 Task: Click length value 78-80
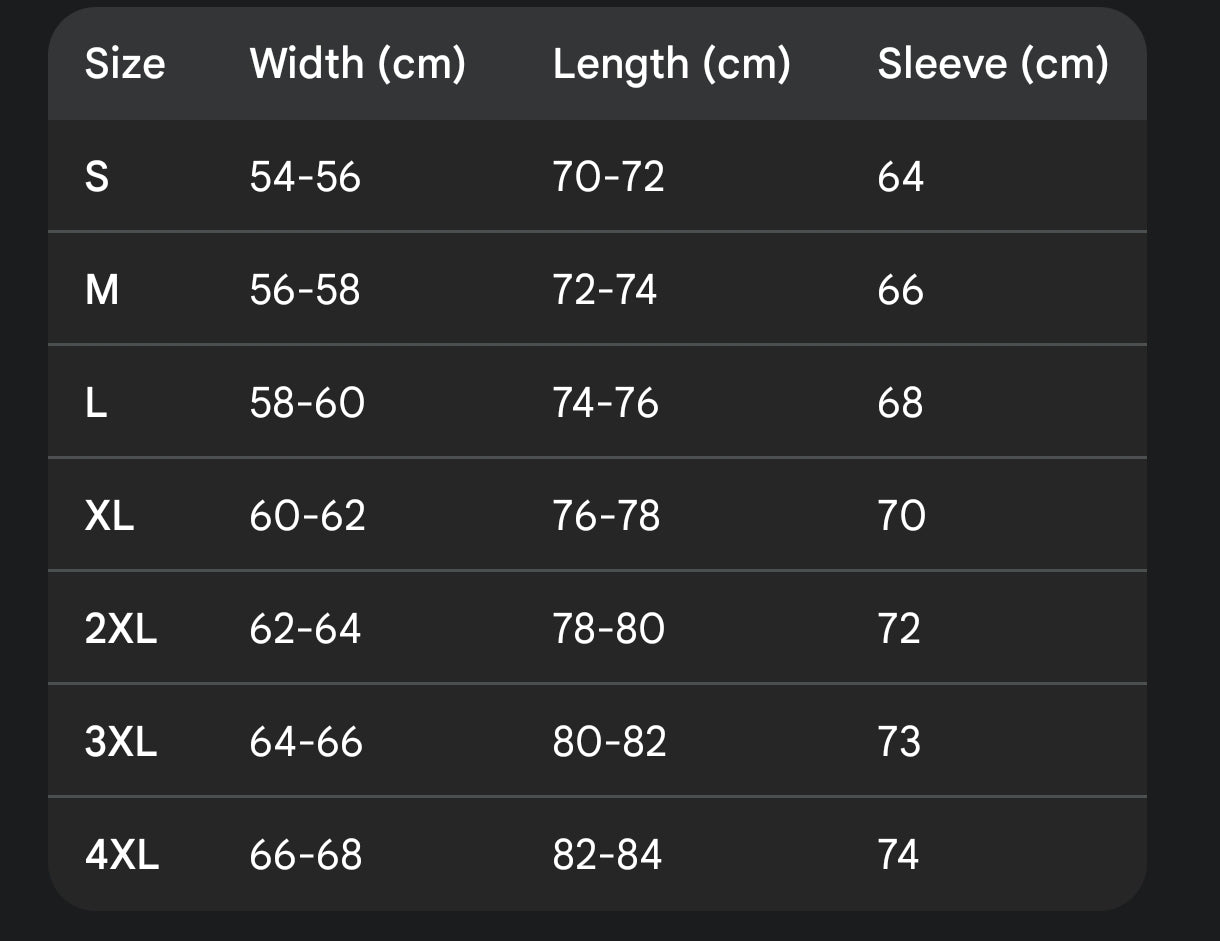pyautogui.click(x=608, y=630)
